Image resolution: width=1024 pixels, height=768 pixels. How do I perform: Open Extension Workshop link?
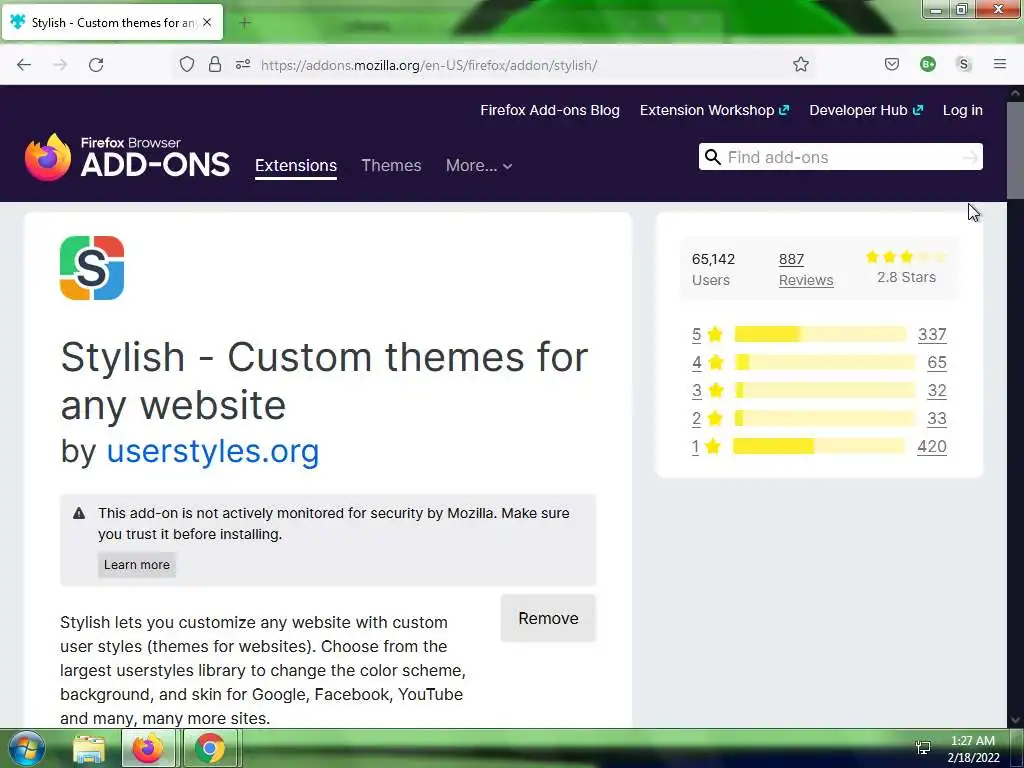[x=714, y=110]
